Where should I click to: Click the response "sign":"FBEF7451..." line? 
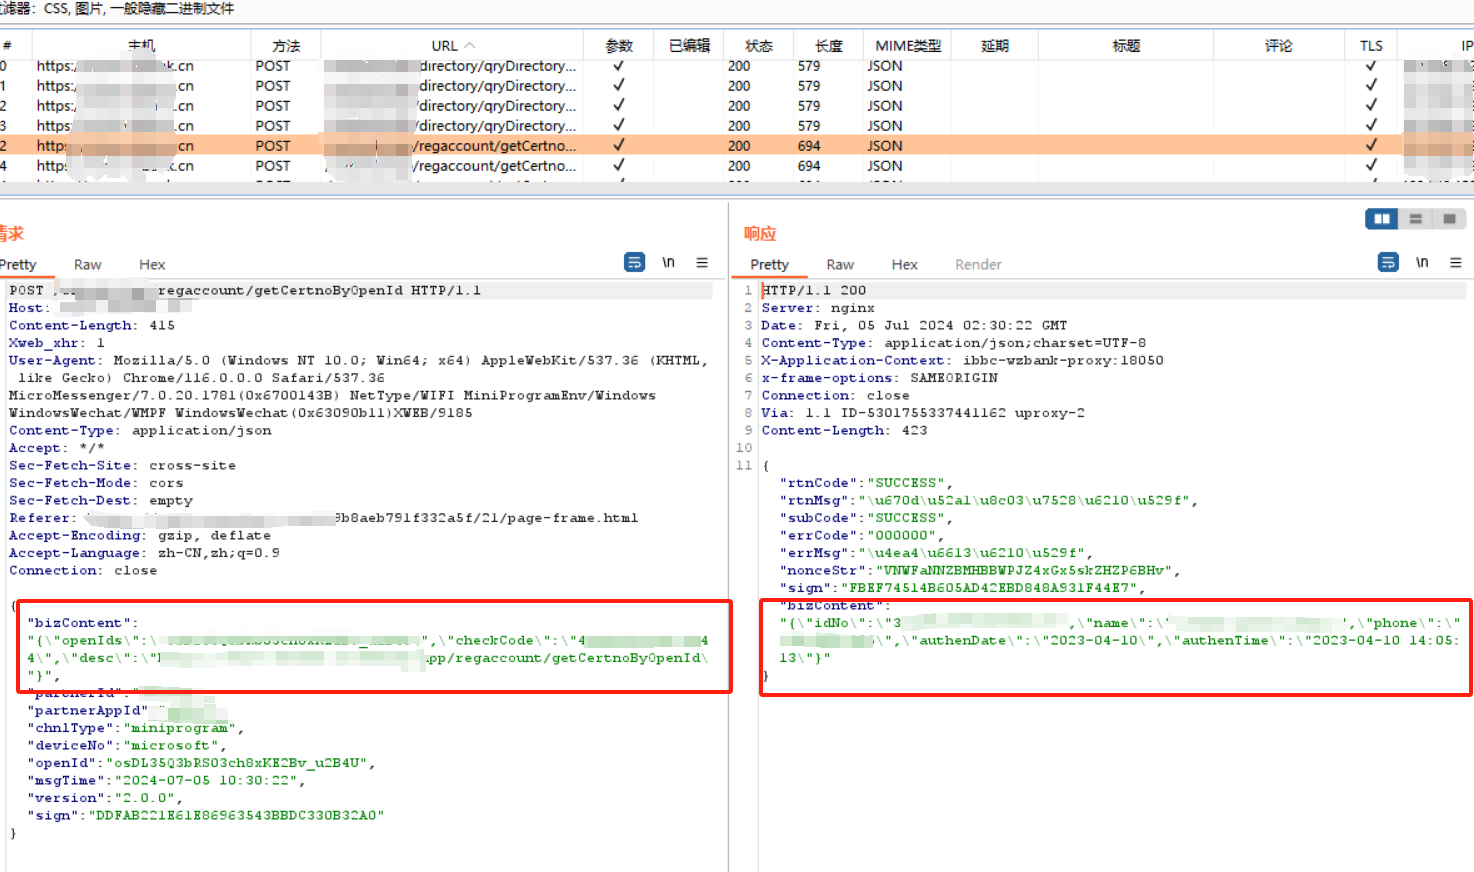click(x=962, y=588)
